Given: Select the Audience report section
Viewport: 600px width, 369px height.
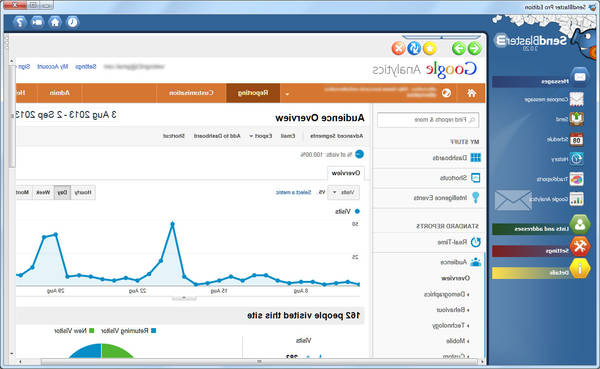Looking at the screenshot, I should (x=460, y=262).
